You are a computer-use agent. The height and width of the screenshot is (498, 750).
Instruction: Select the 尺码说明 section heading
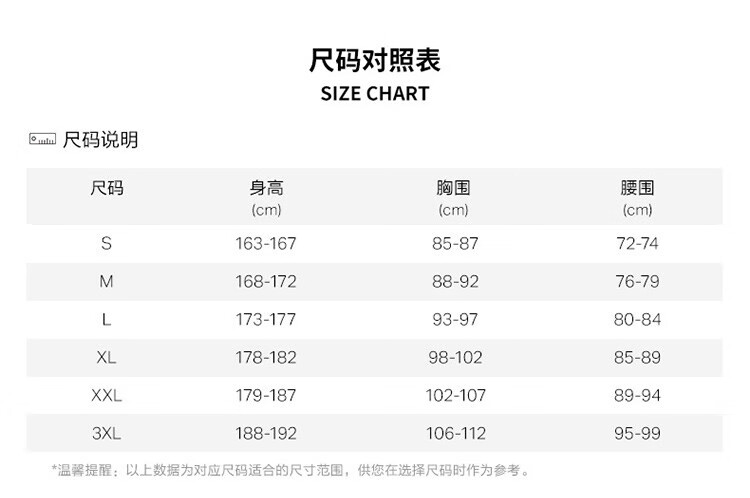click(100, 140)
